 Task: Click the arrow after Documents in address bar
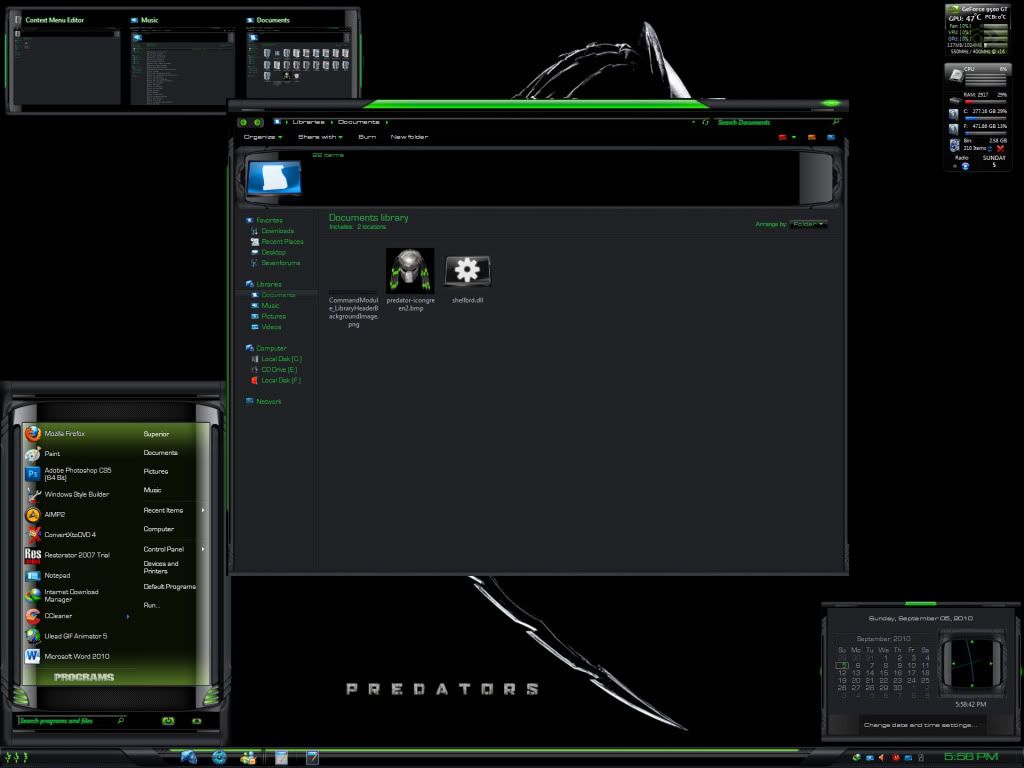387,122
